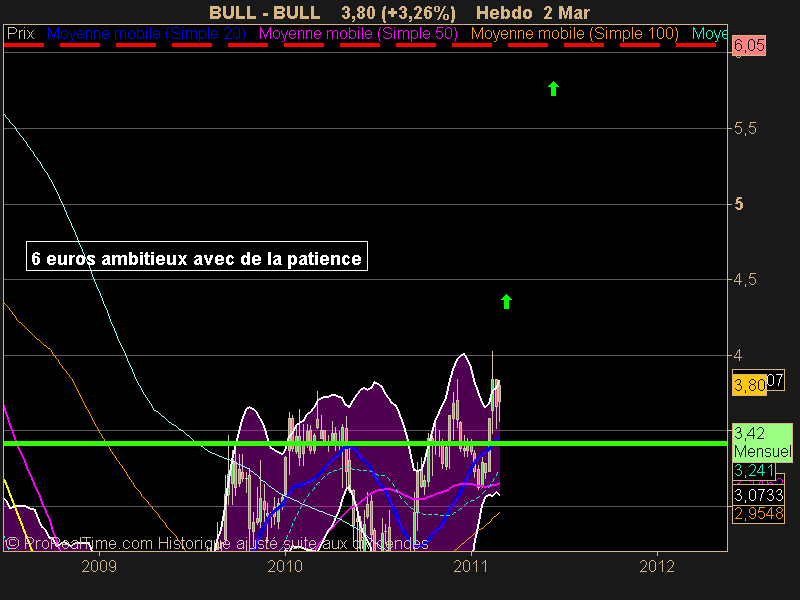
Task: Select the orange '3,80' current price label
Action: click(x=749, y=385)
